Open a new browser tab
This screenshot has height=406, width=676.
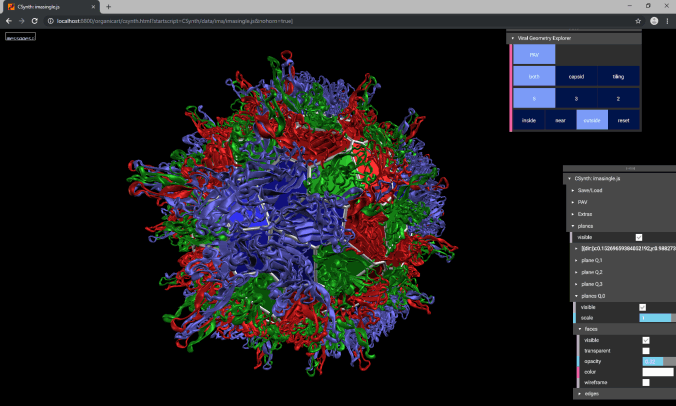pos(108,6)
